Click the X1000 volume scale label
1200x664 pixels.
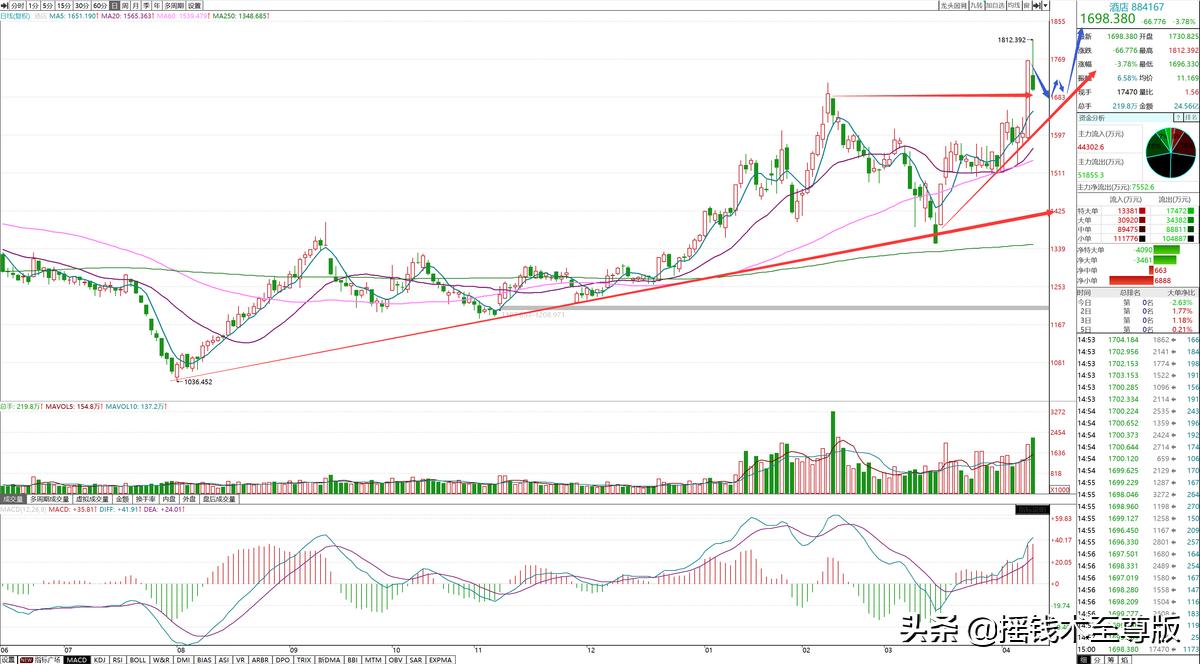coord(1060,489)
